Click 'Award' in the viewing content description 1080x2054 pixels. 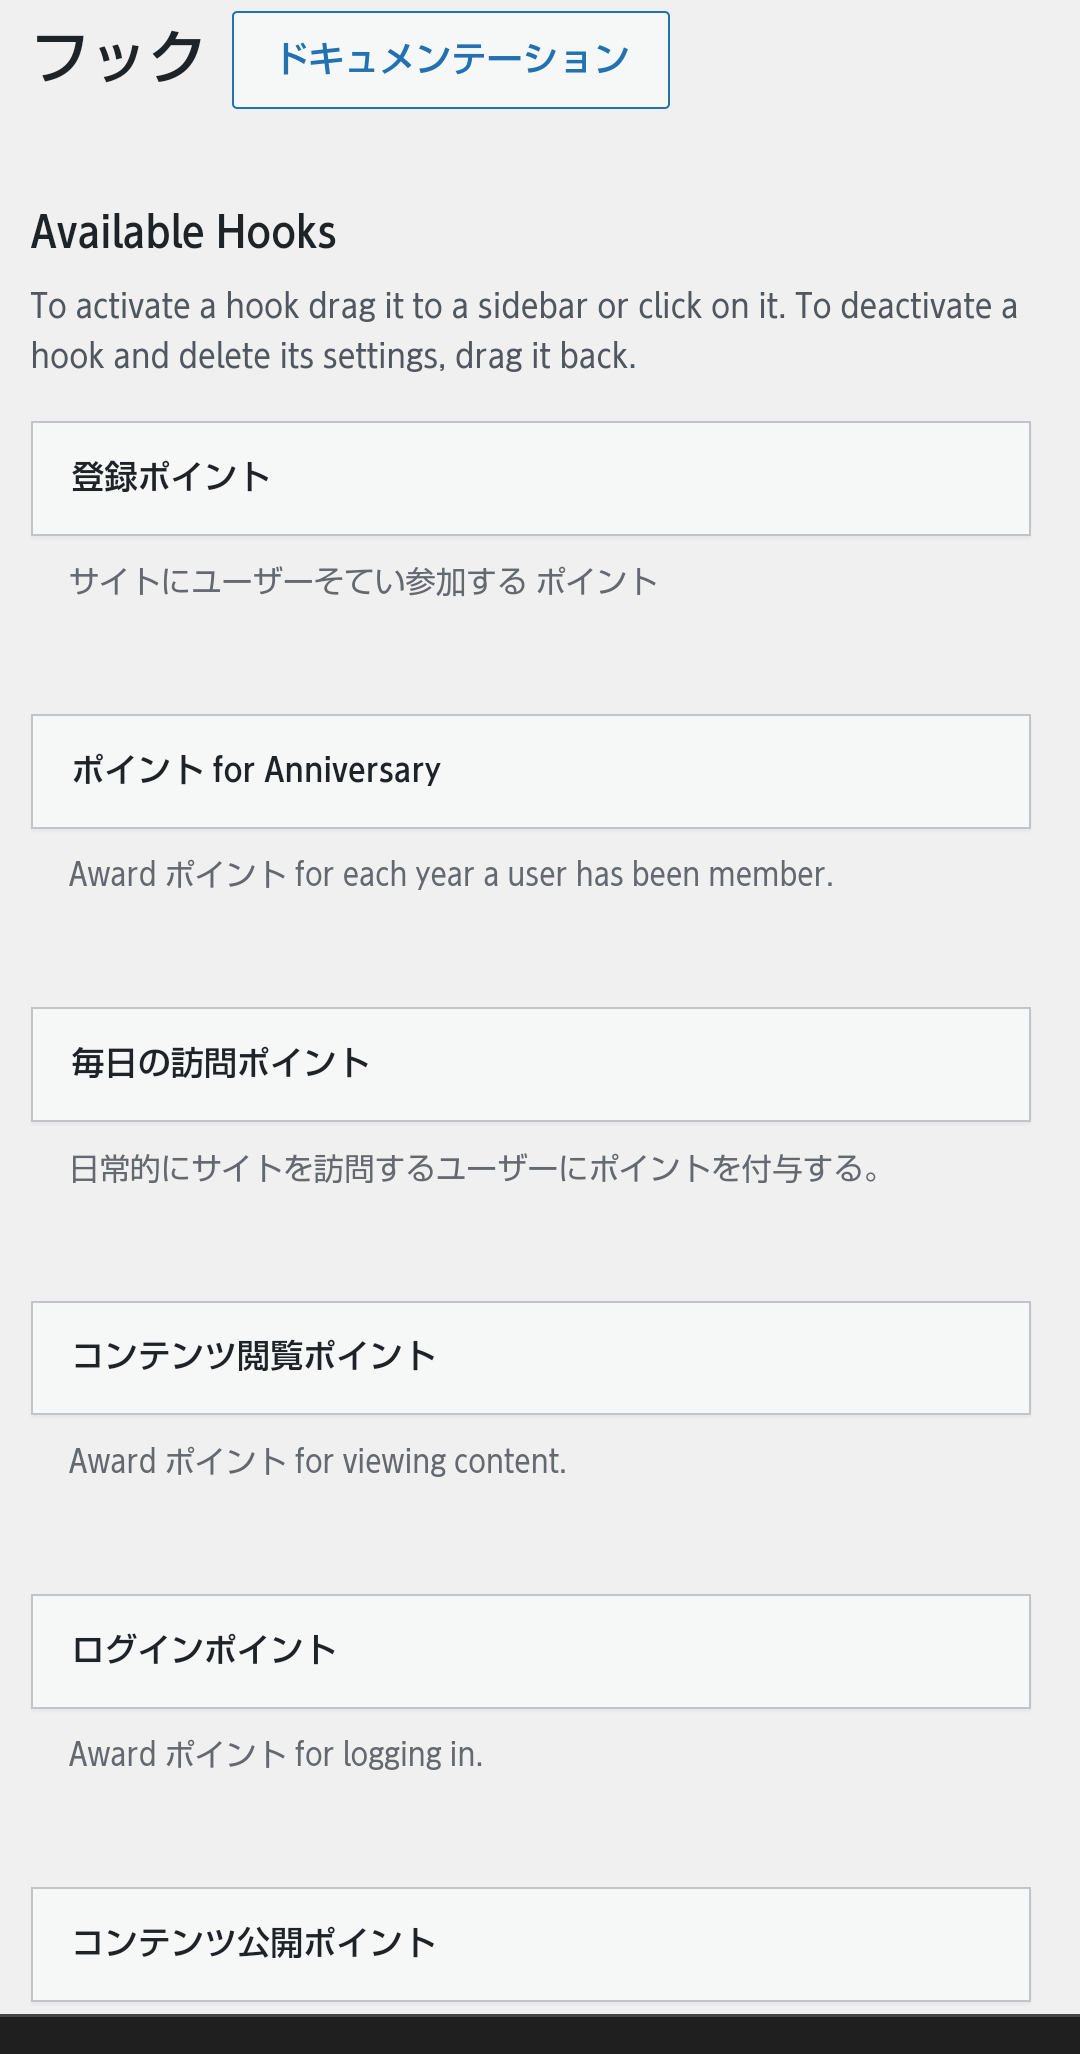pyautogui.click(x=113, y=1461)
